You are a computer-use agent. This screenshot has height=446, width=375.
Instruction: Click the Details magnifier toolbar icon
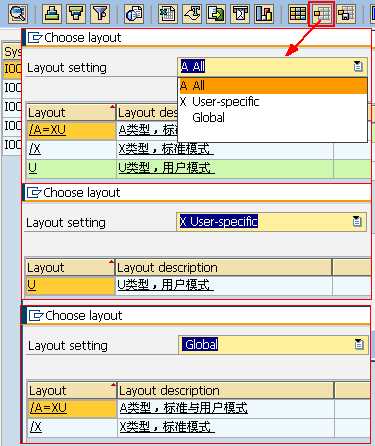pos(18,13)
